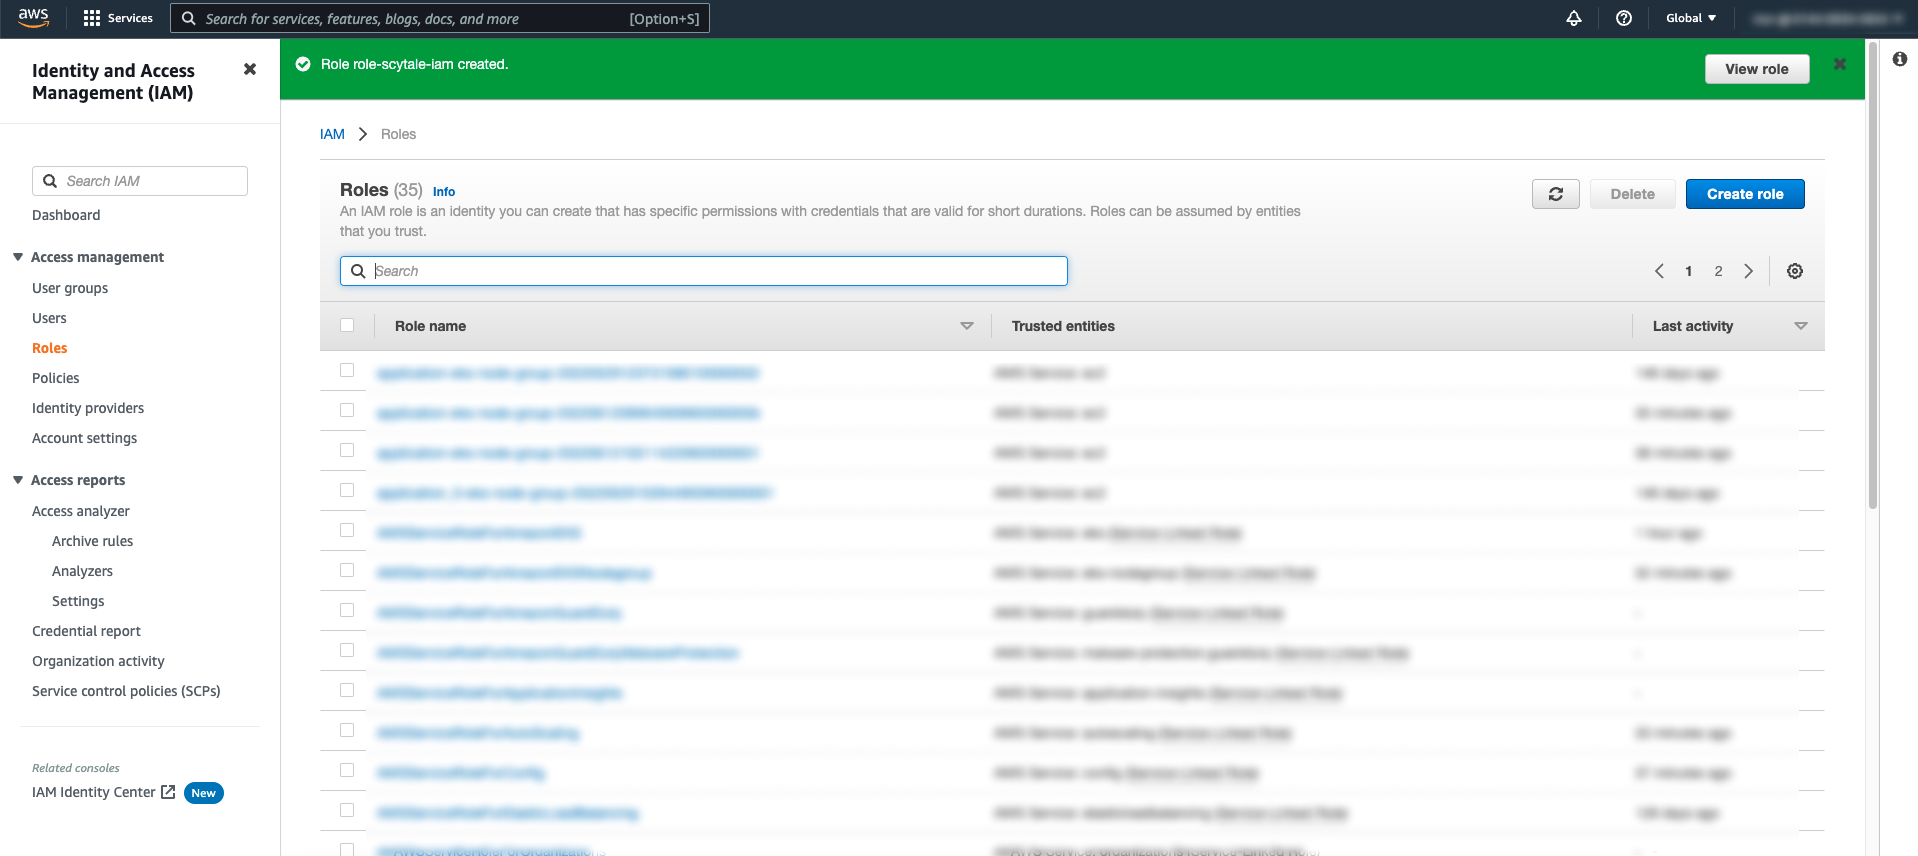Select checkbox of eighth role row
Image resolution: width=1918 pixels, height=856 pixels.
[347, 650]
